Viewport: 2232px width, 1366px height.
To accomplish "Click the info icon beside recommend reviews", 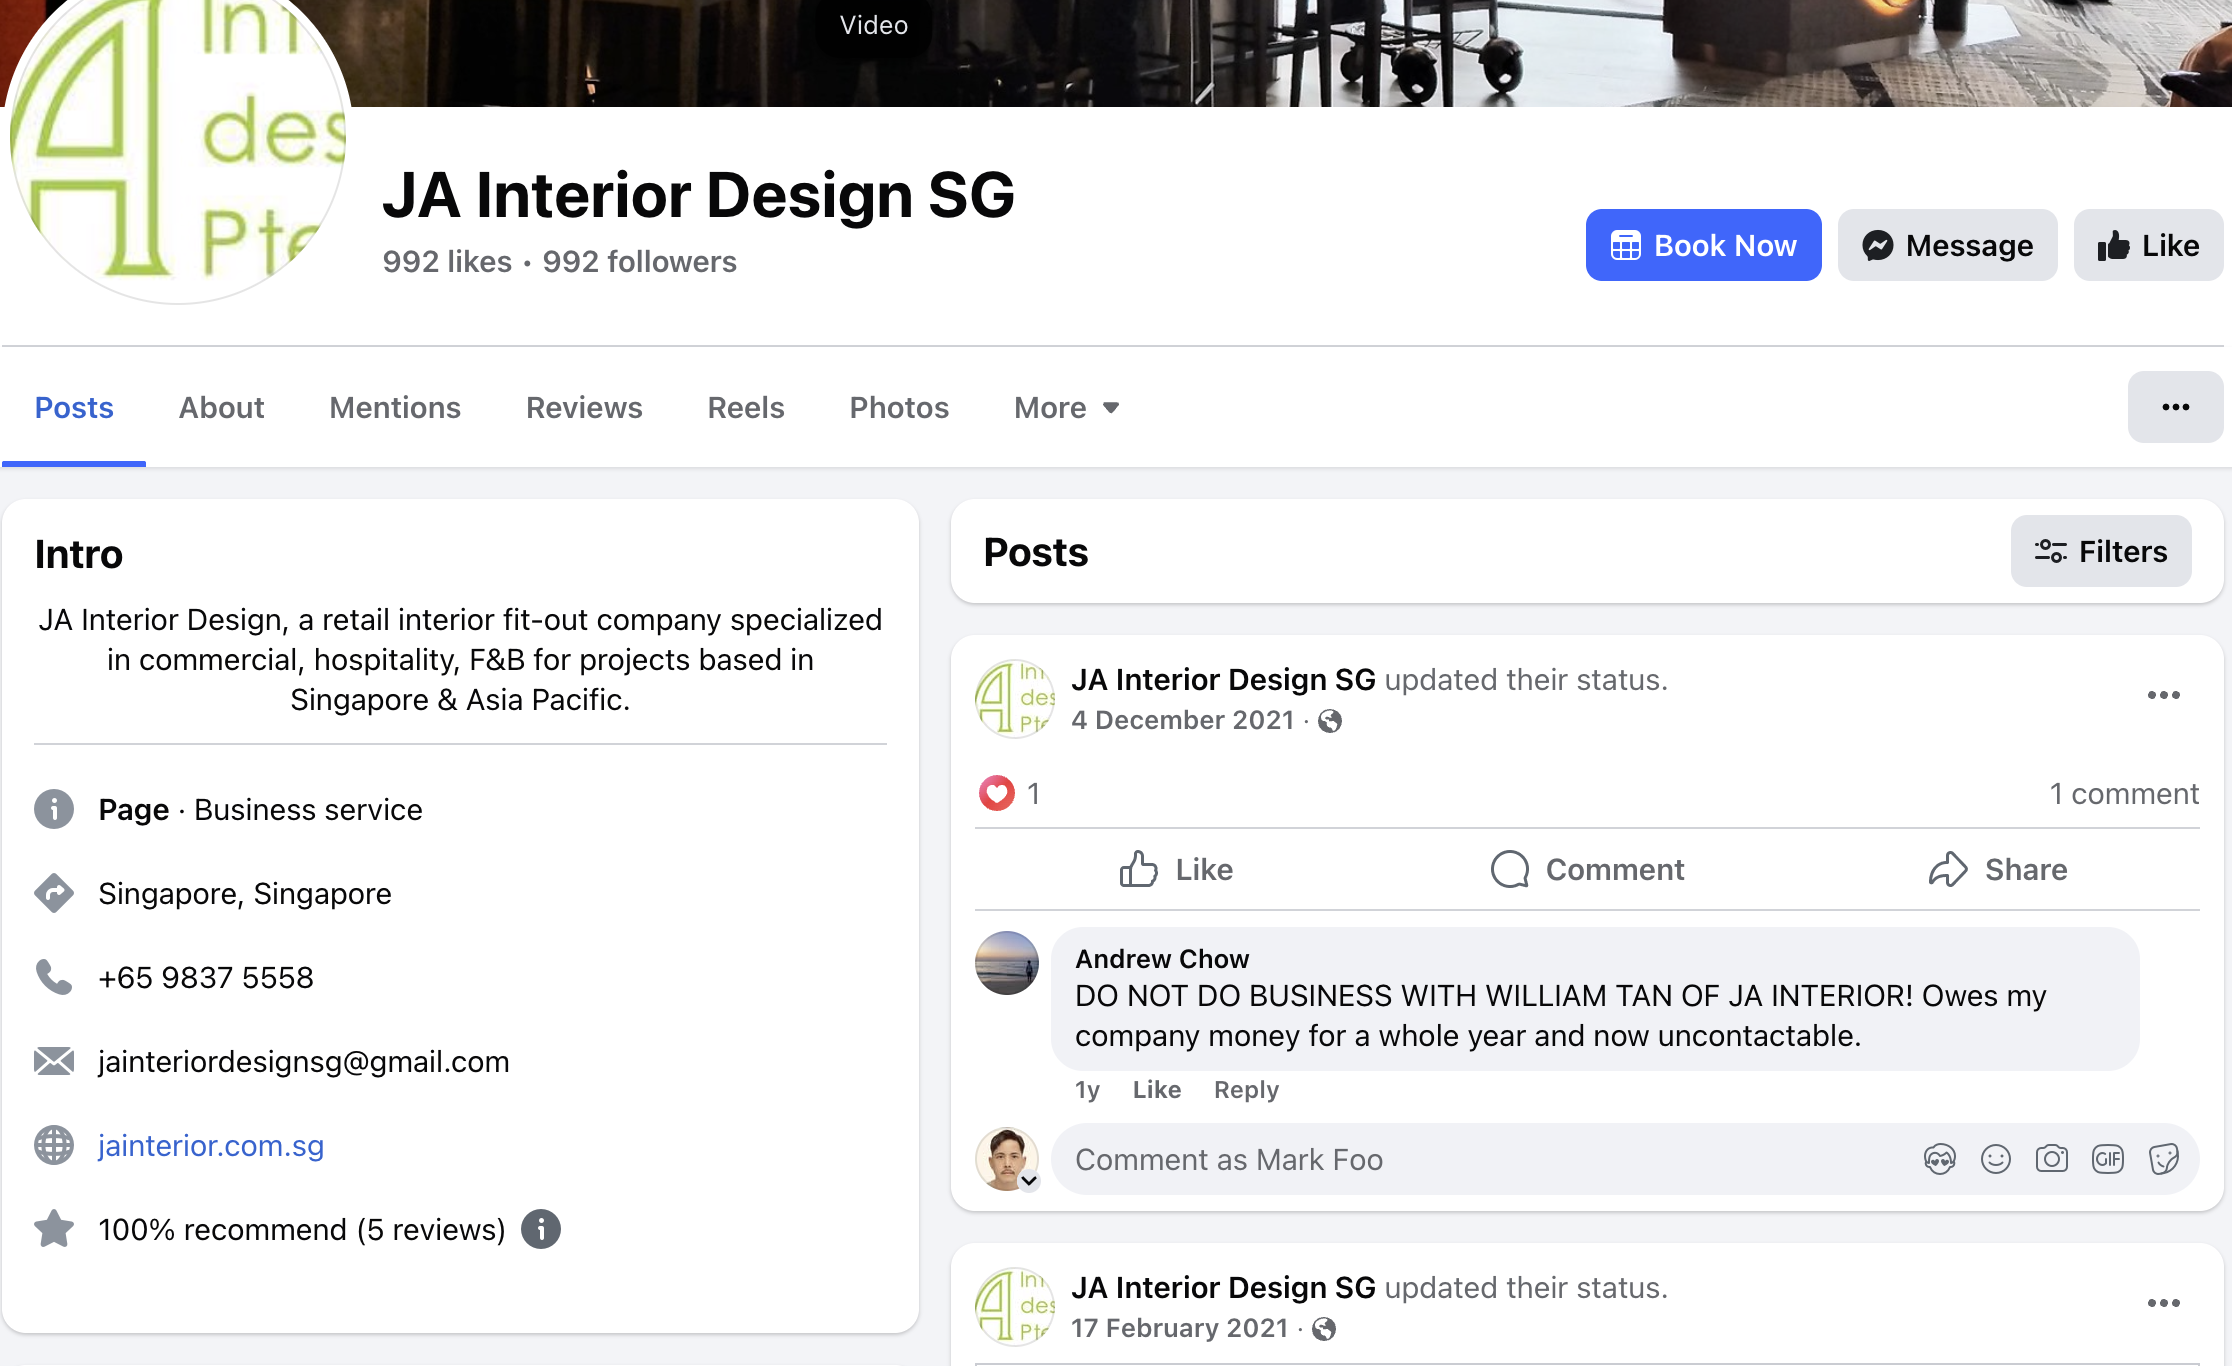I will (541, 1229).
